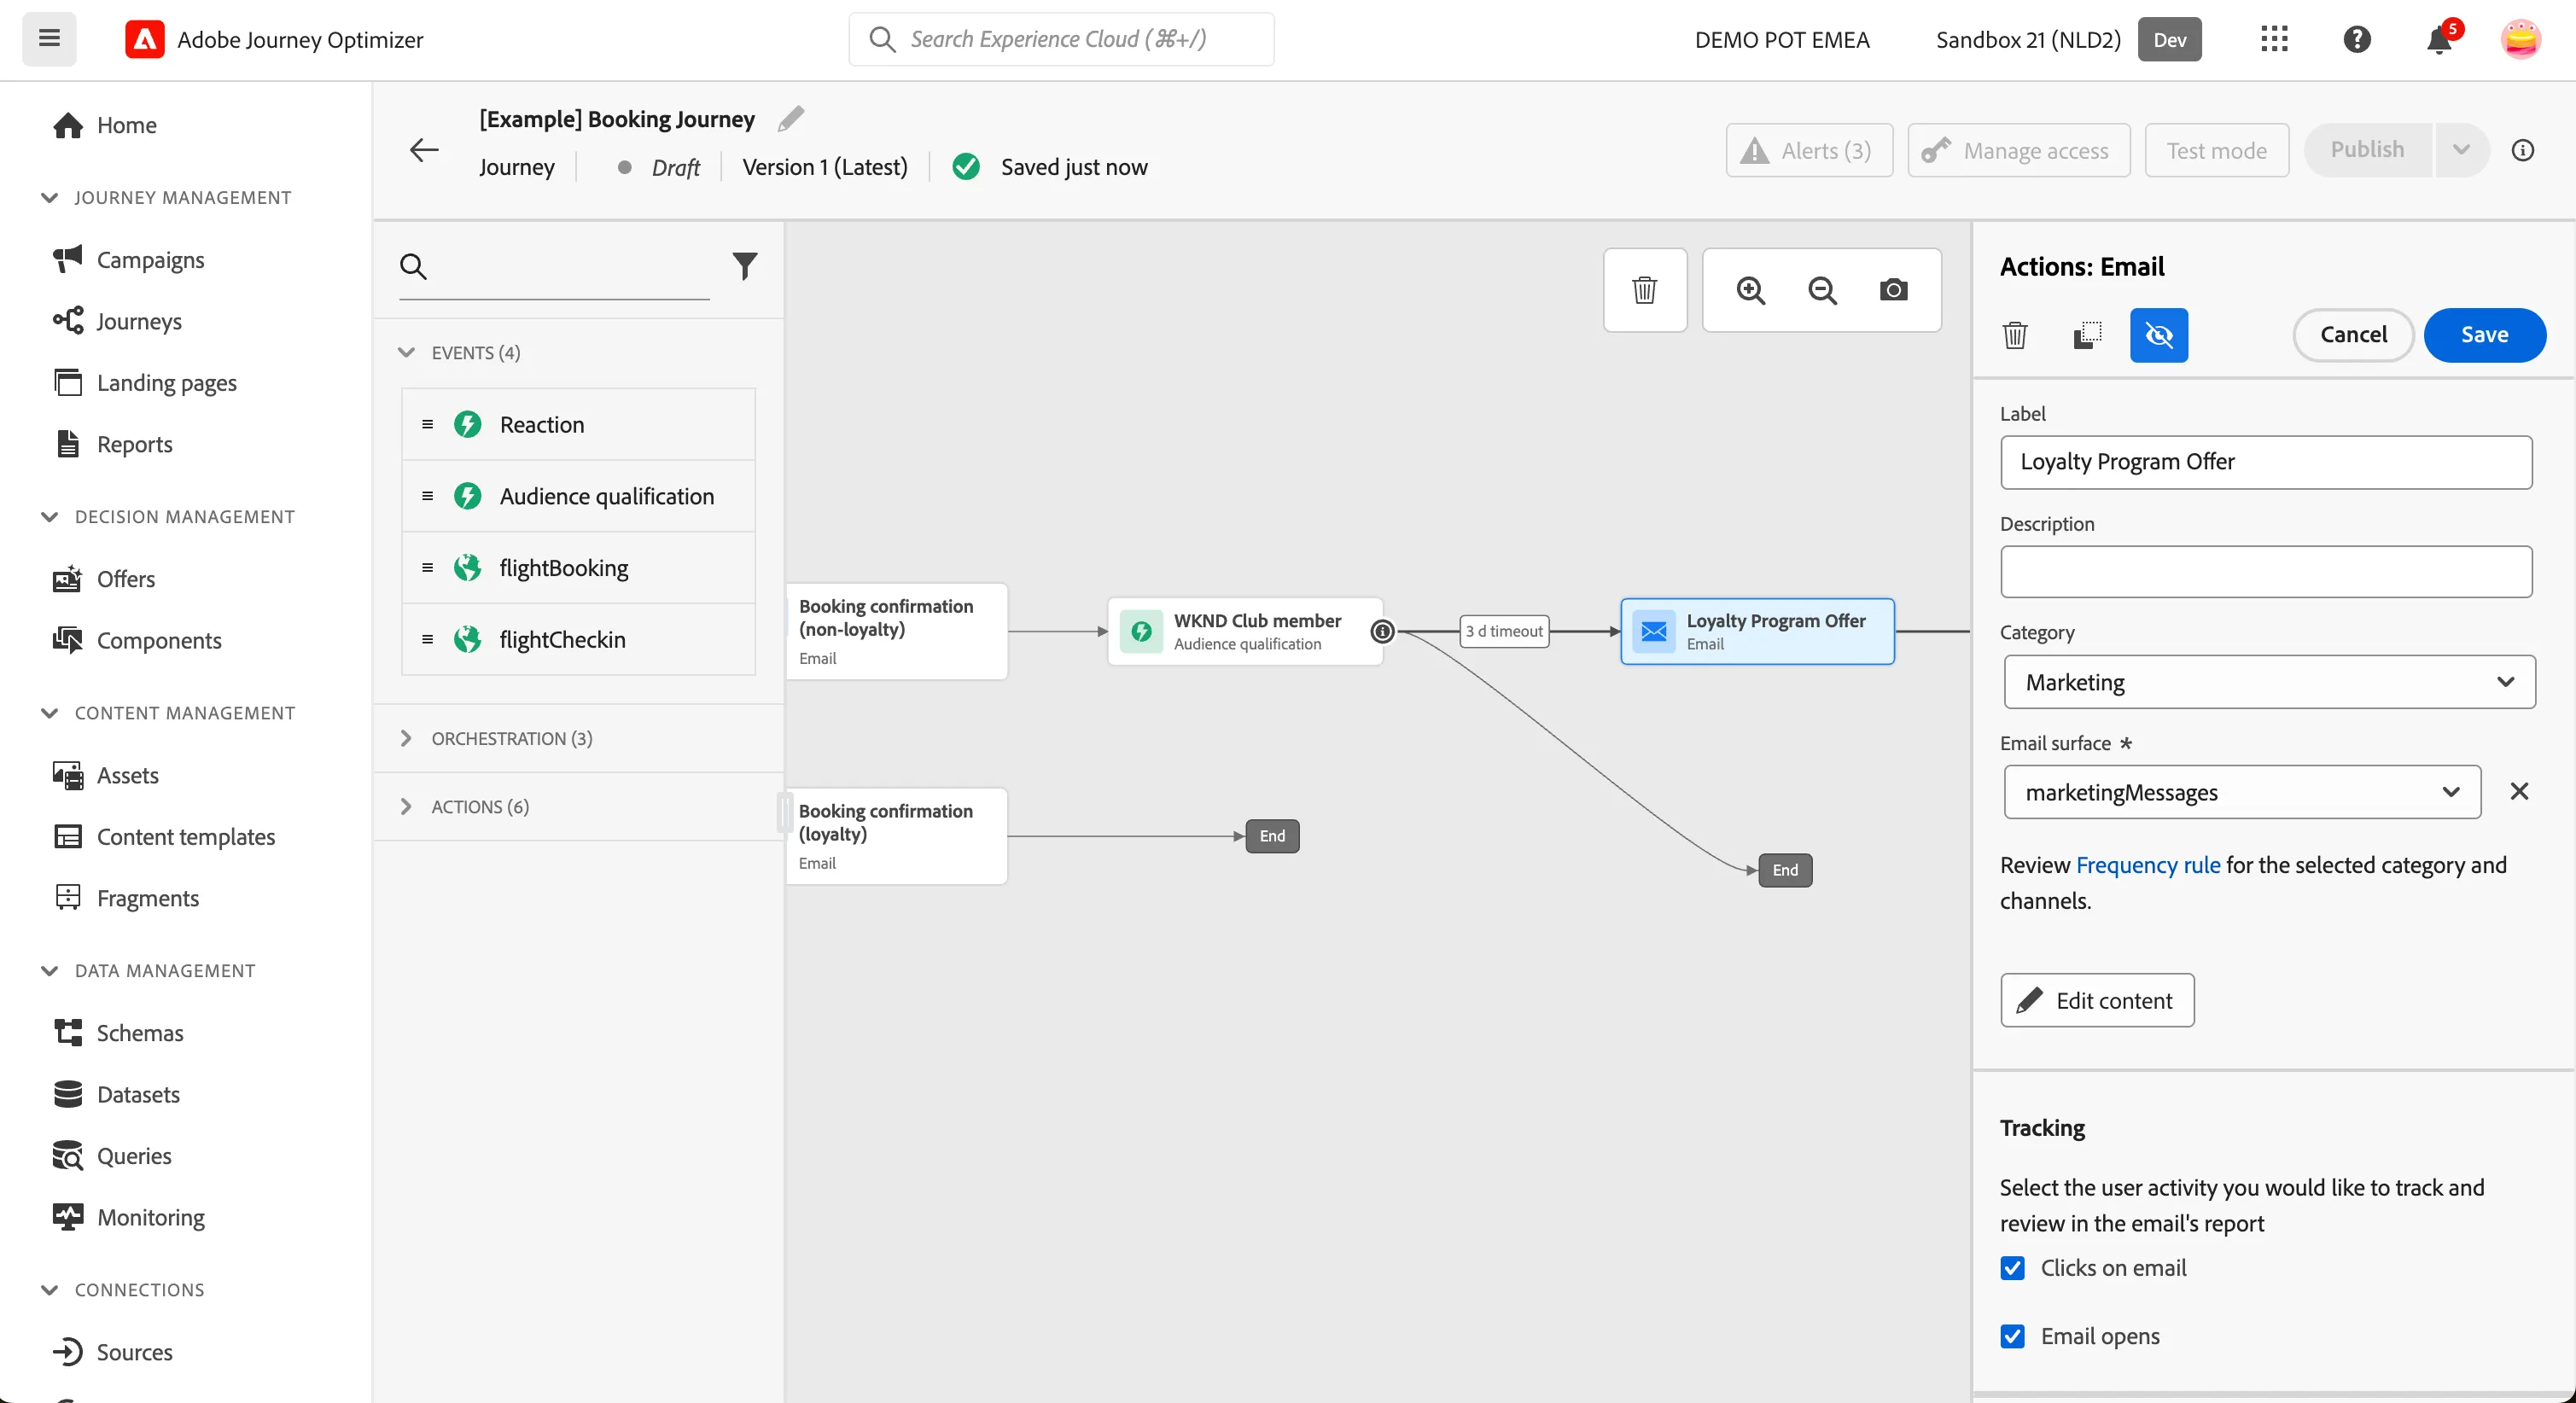This screenshot has height=1403, width=2576.
Task: Click the Search Experience Cloud field
Action: [x=1061, y=39]
